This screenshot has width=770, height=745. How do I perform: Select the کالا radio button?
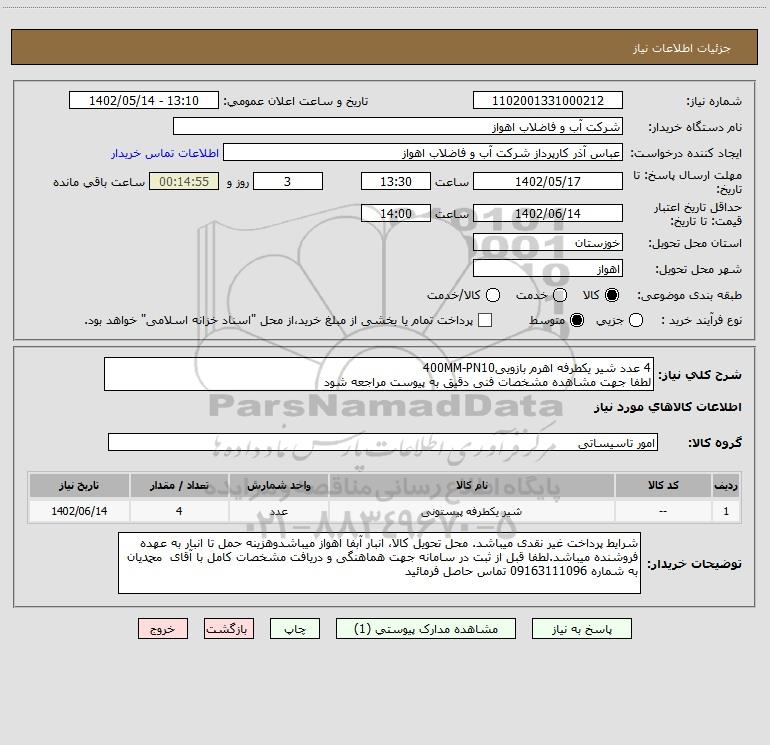[x=612, y=295]
